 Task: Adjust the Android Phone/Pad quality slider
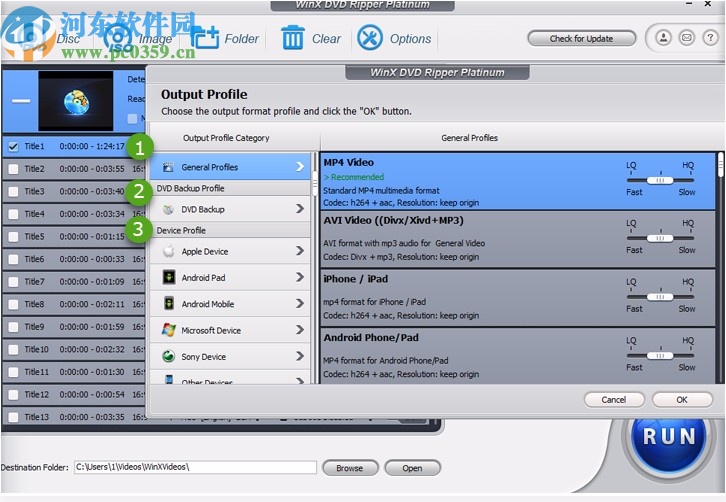pyautogui.click(x=660, y=356)
